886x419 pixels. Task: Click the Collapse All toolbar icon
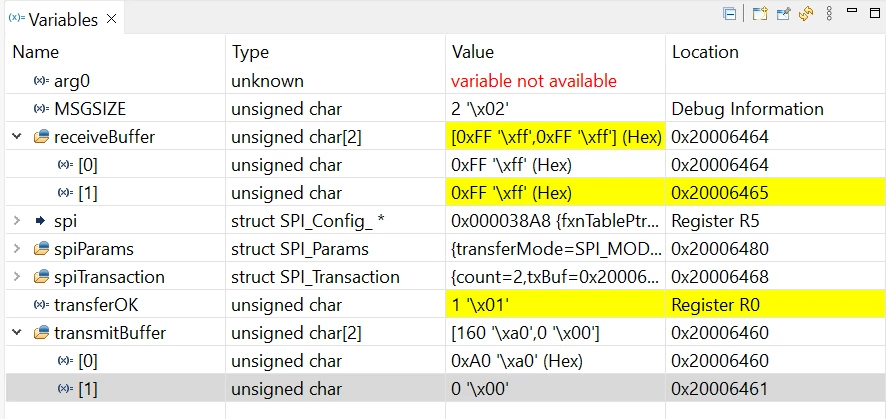pyautogui.click(x=729, y=14)
